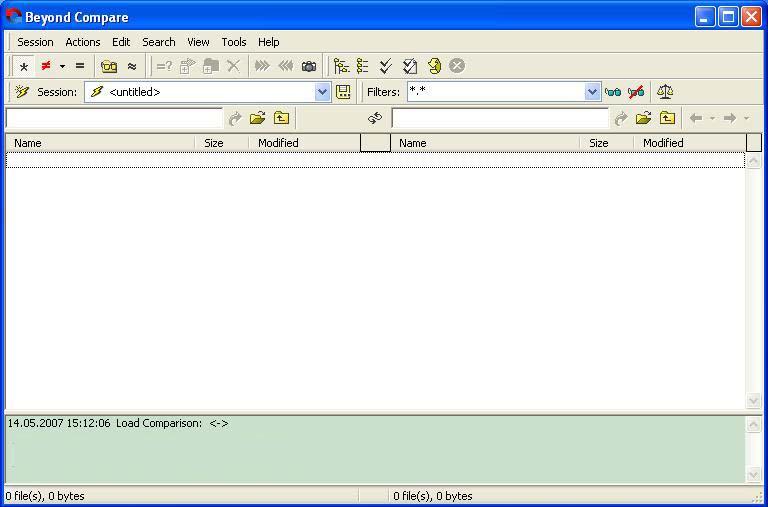This screenshot has width=768, height=507.
Task: Click the Copy to right (triple arrow) icon
Action: coord(263,66)
